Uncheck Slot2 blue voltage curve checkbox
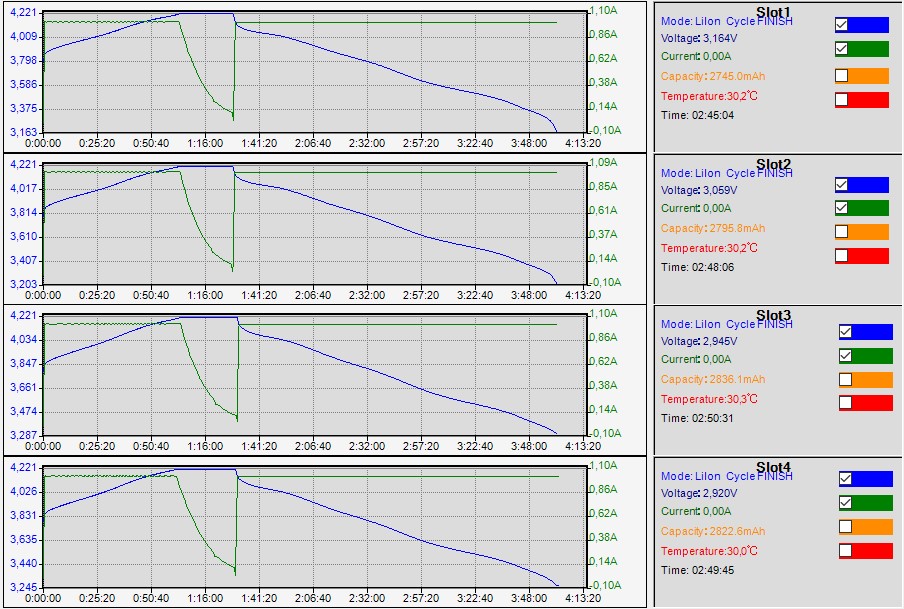This screenshot has width=904, height=609. click(841, 185)
